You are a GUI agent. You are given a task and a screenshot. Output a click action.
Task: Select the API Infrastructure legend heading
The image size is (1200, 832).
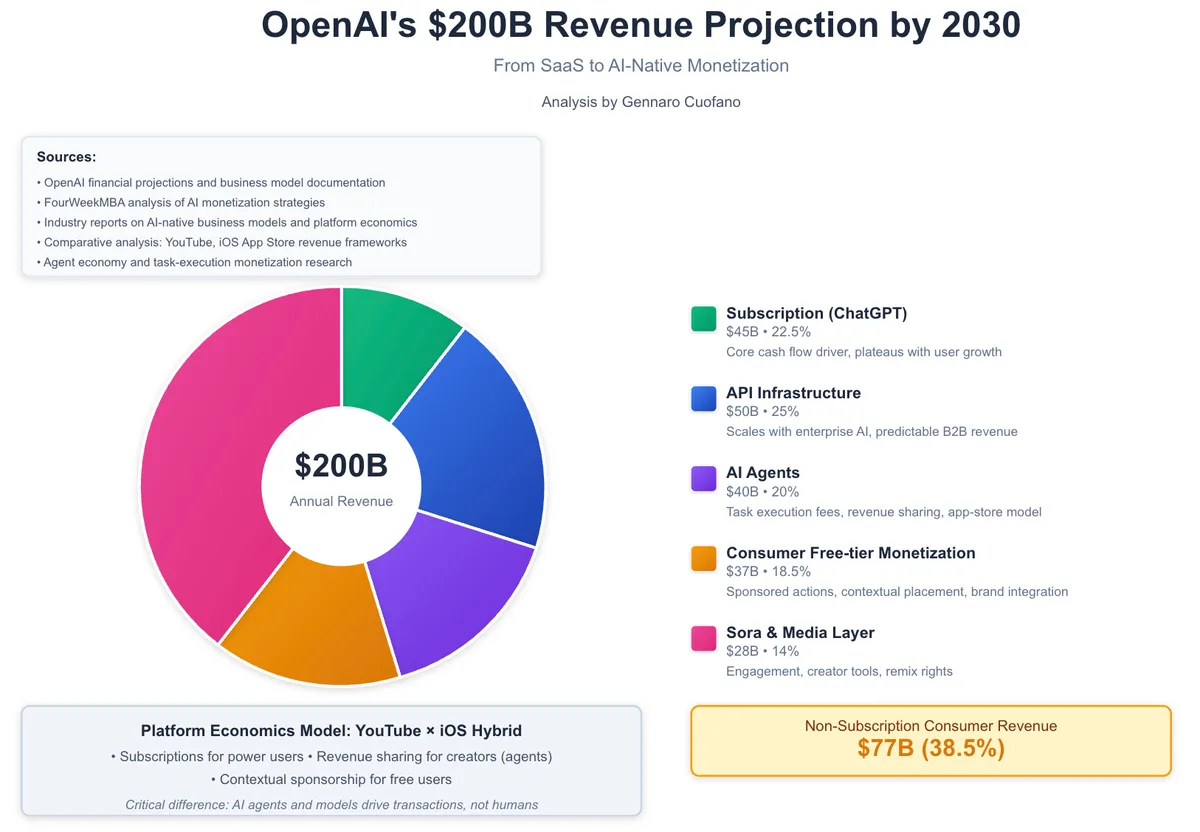(793, 393)
